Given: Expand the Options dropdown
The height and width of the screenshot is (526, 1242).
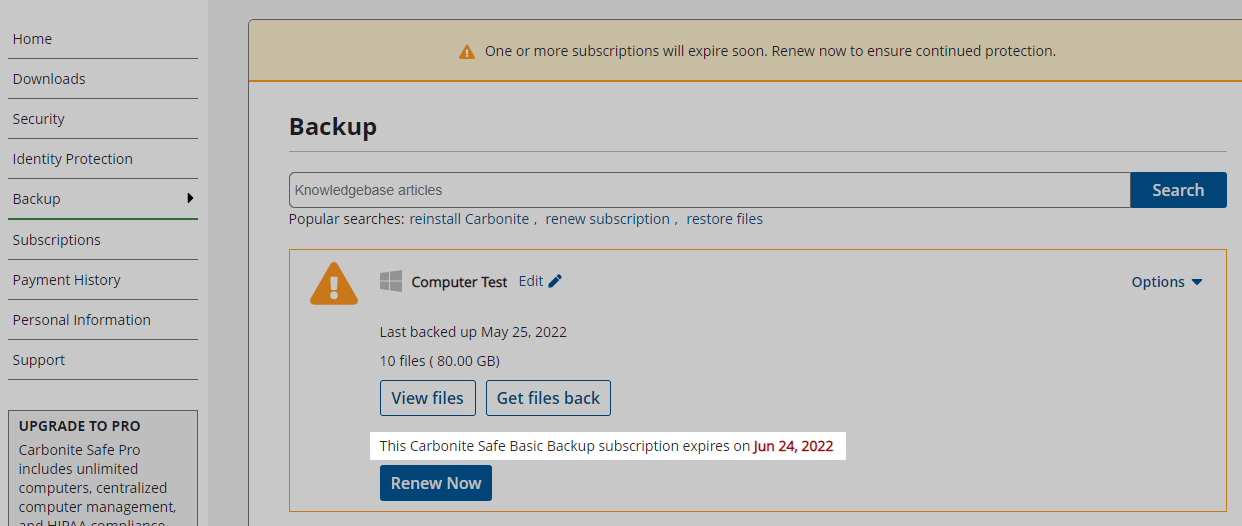Looking at the screenshot, I should pos(1166,282).
